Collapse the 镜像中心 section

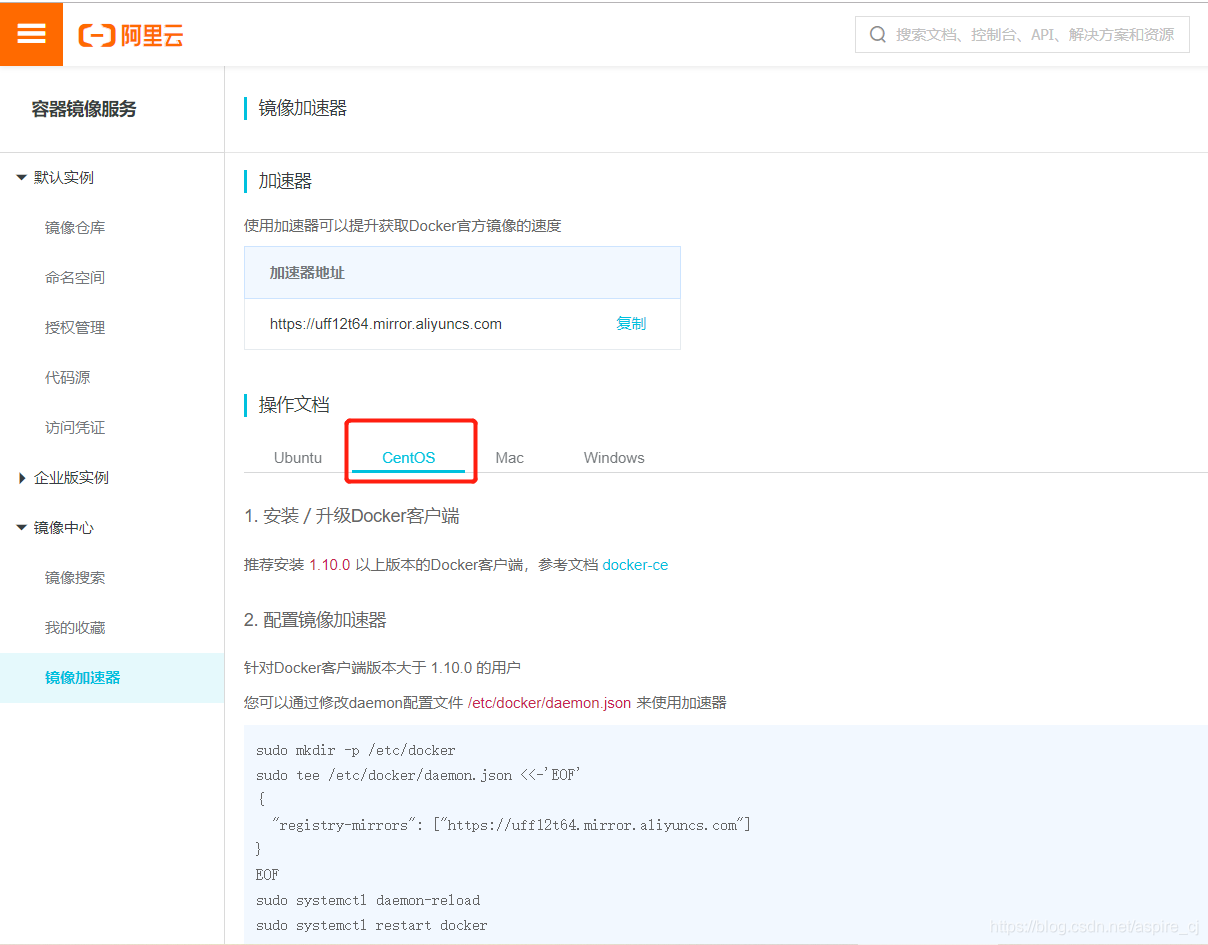pos(21,527)
